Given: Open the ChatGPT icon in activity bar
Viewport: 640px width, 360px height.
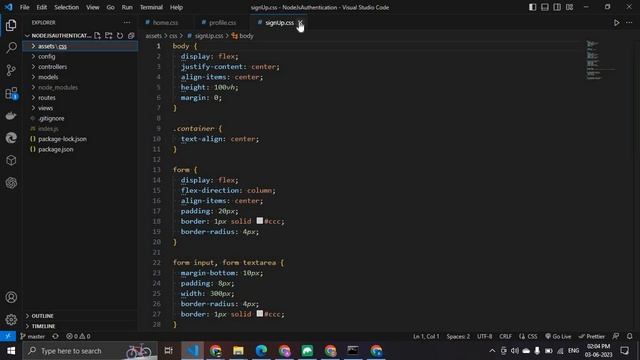Looking at the screenshot, I should coord(11,183).
